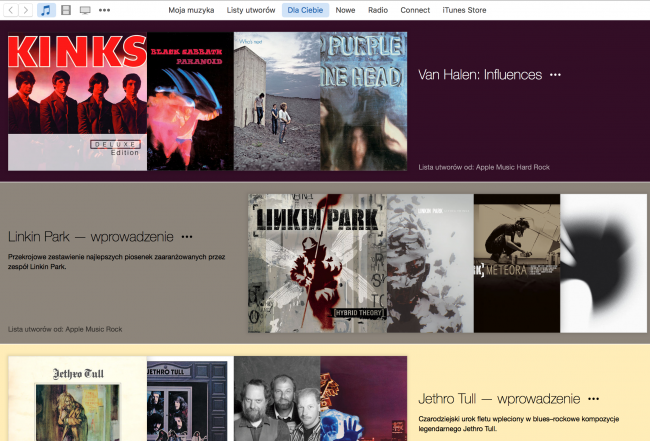
Task: Click the Jethro Tull purple album cover
Action: coord(364,398)
